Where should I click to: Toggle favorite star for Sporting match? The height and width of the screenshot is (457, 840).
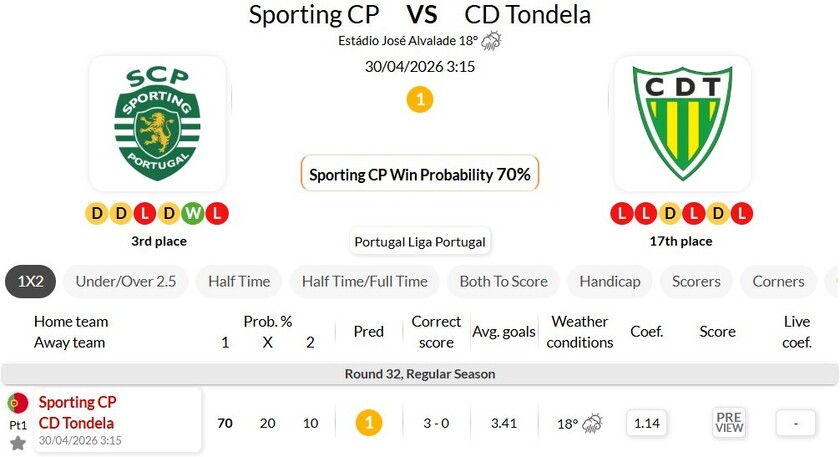click(x=18, y=443)
